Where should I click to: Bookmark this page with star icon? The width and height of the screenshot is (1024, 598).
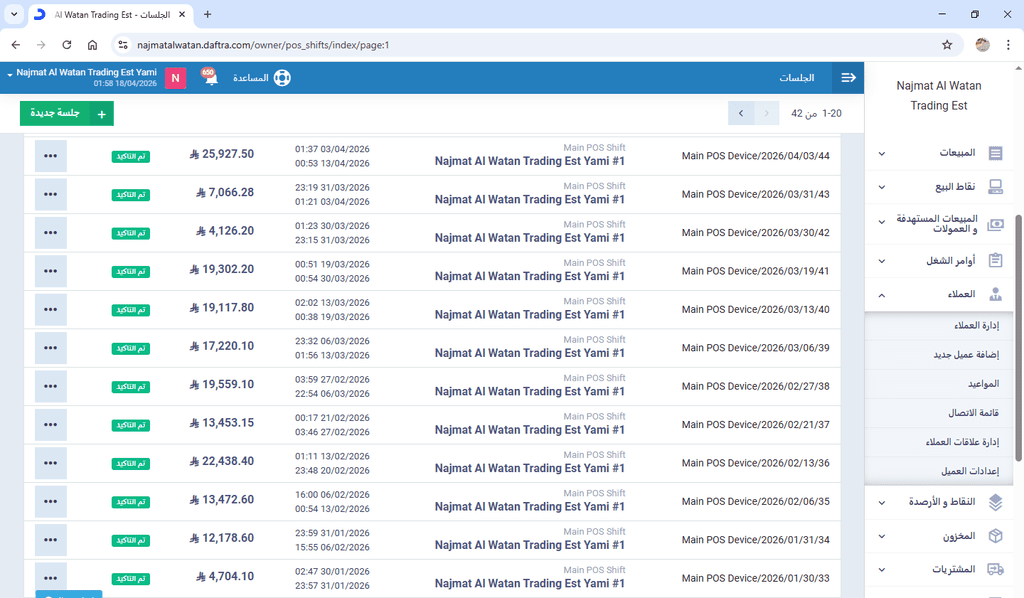pyautogui.click(x=947, y=45)
